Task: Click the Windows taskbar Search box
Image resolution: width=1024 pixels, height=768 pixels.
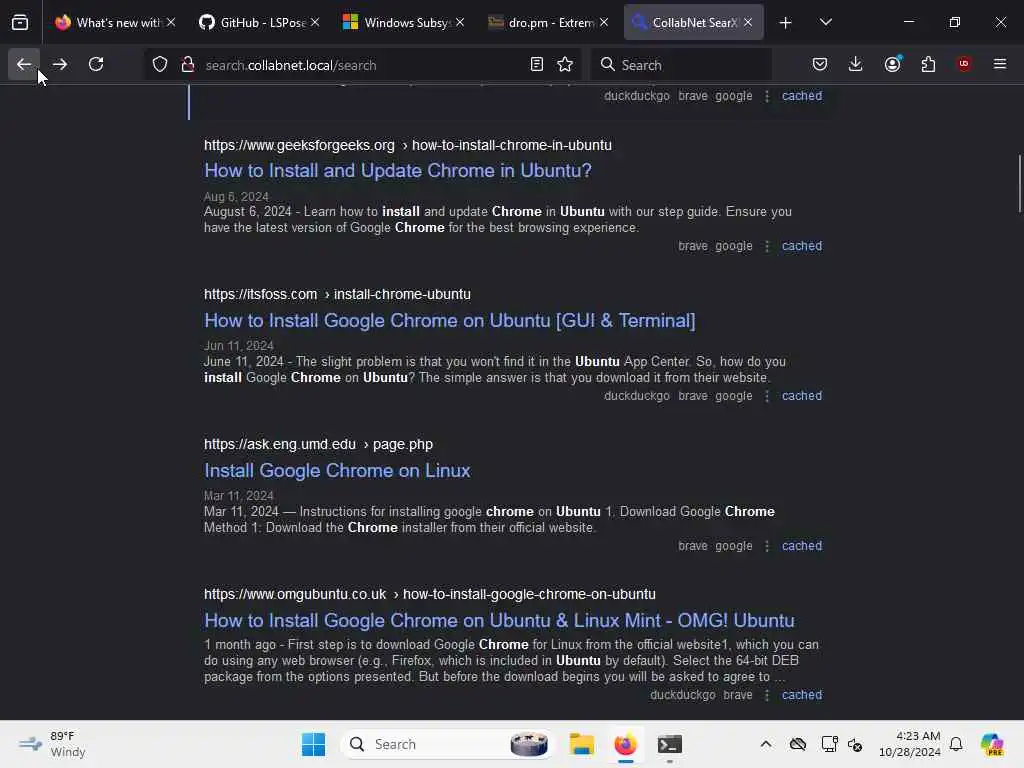Action: coord(447,744)
